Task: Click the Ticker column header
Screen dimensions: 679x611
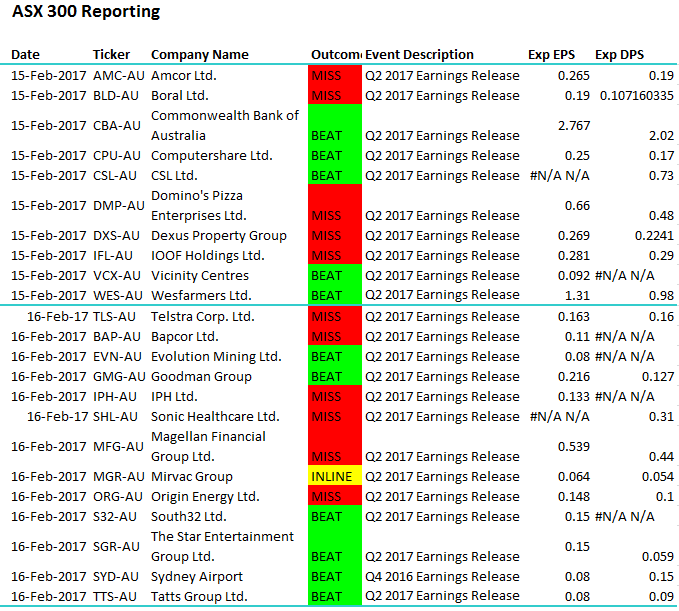Action: point(111,55)
